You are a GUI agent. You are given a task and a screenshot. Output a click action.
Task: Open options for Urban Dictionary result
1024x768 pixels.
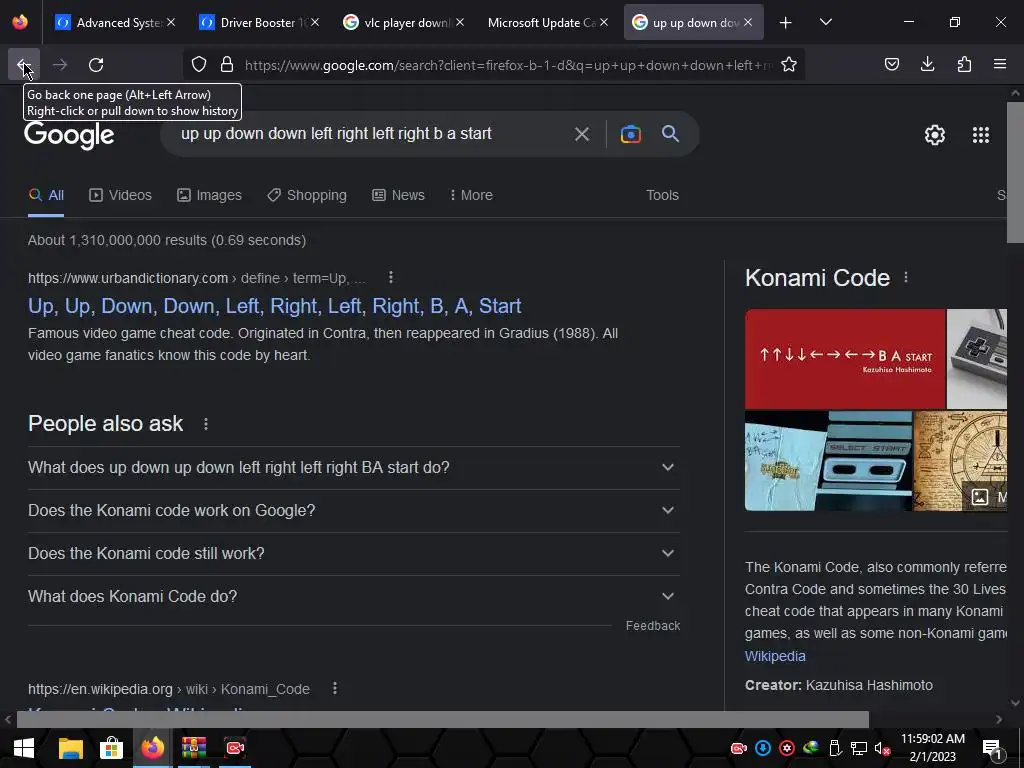[x=391, y=278]
